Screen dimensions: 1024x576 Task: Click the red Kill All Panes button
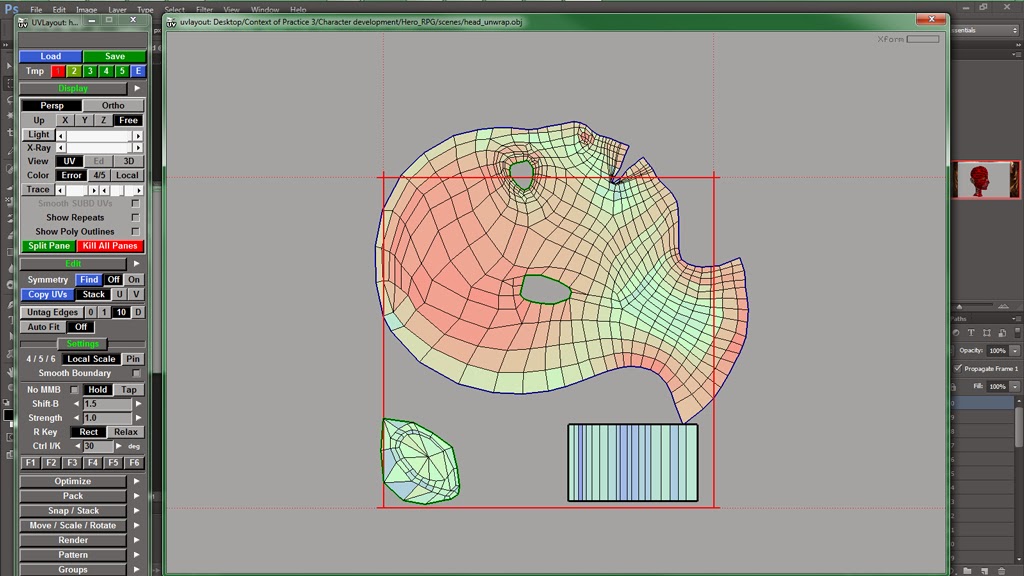tap(112, 245)
